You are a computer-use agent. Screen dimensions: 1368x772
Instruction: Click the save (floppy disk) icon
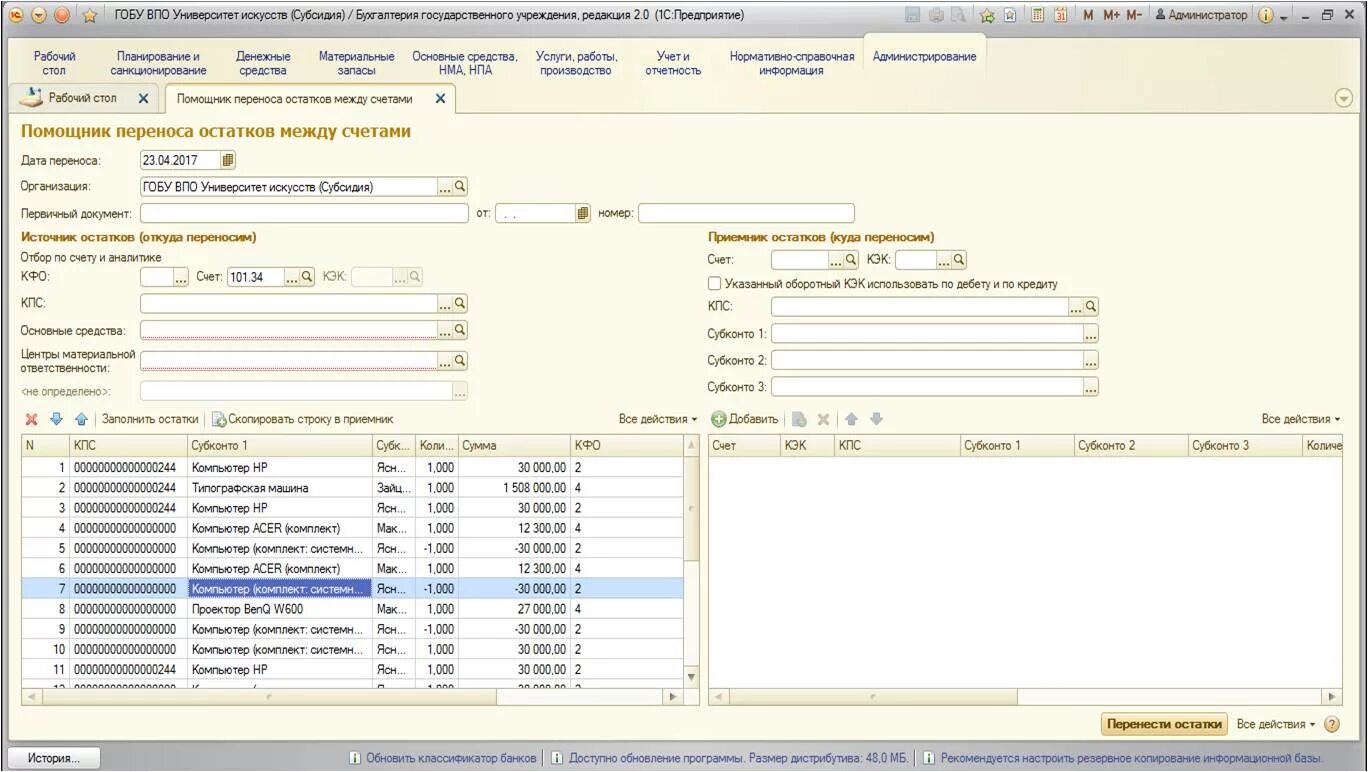pos(912,15)
